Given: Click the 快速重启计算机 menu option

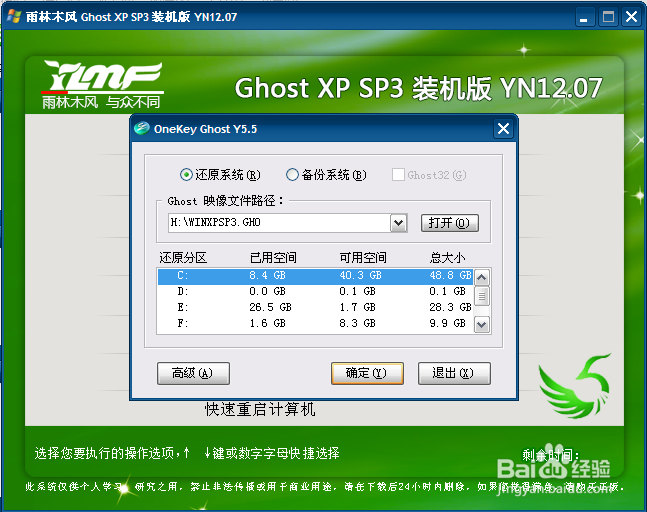Looking at the screenshot, I should pyautogui.click(x=260, y=410).
